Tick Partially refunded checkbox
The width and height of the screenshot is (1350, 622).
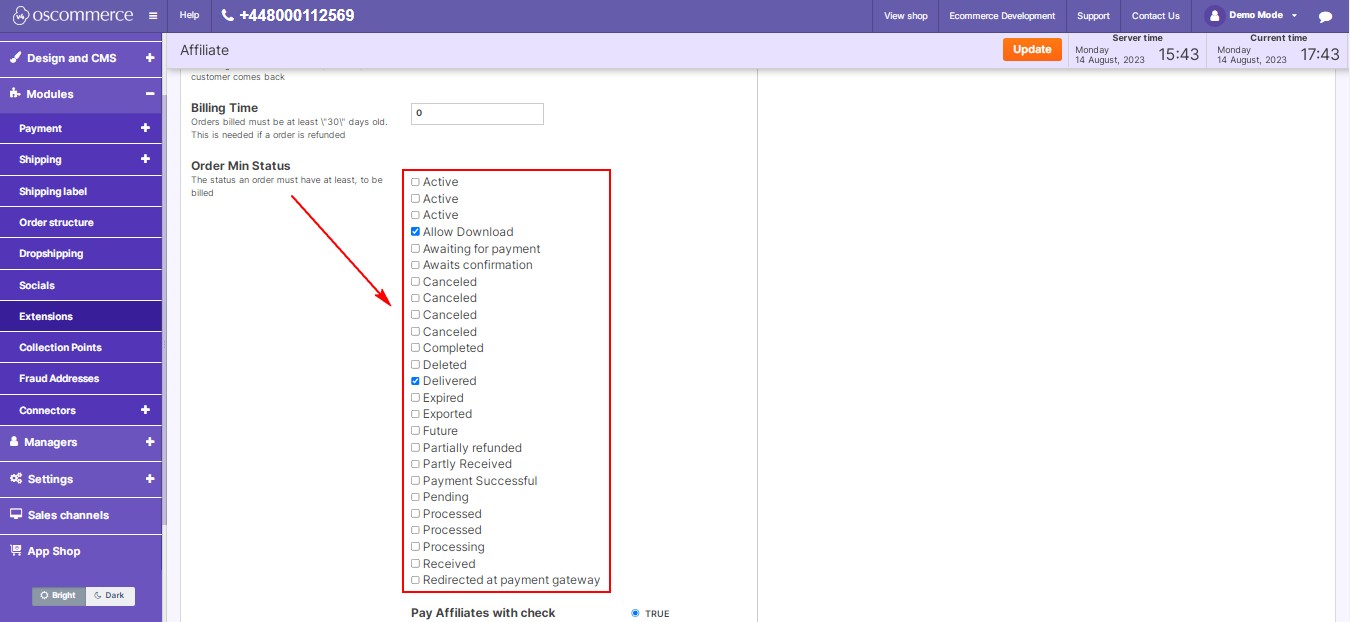(x=415, y=448)
